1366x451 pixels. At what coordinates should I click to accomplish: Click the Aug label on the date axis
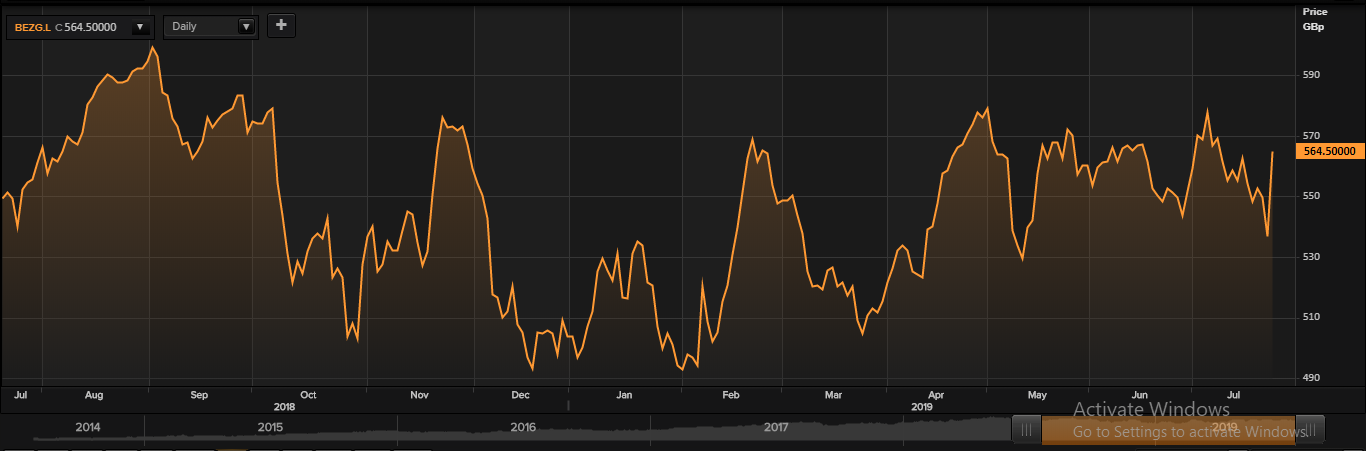(x=95, y=395)
